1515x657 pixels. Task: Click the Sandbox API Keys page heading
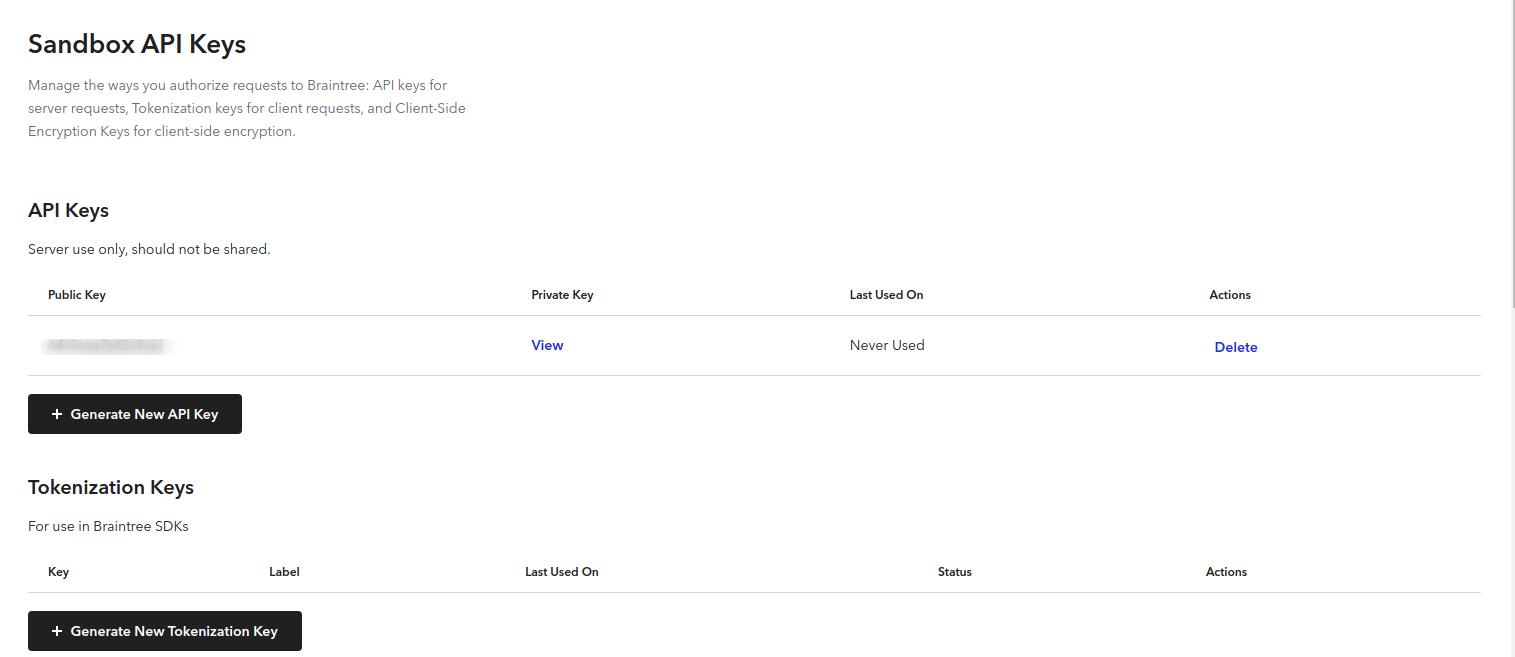[x=137, y=44]
